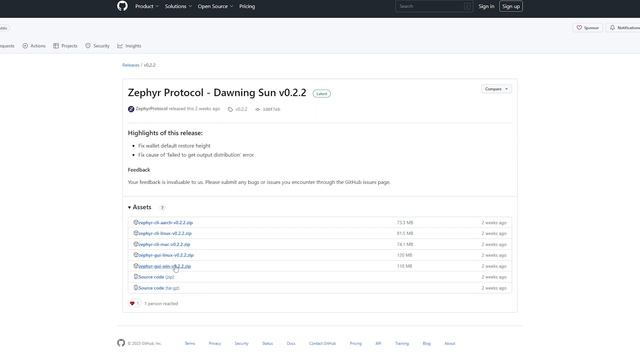Click the GitHub logo in footer

tap(121, 343)
